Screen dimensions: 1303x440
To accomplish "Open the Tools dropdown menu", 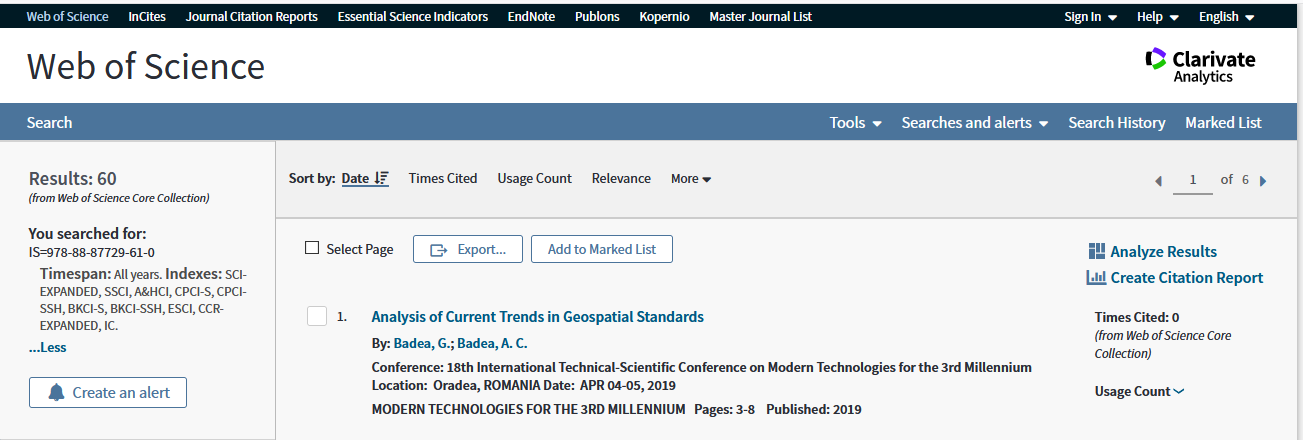I will [x=855, y=123].
